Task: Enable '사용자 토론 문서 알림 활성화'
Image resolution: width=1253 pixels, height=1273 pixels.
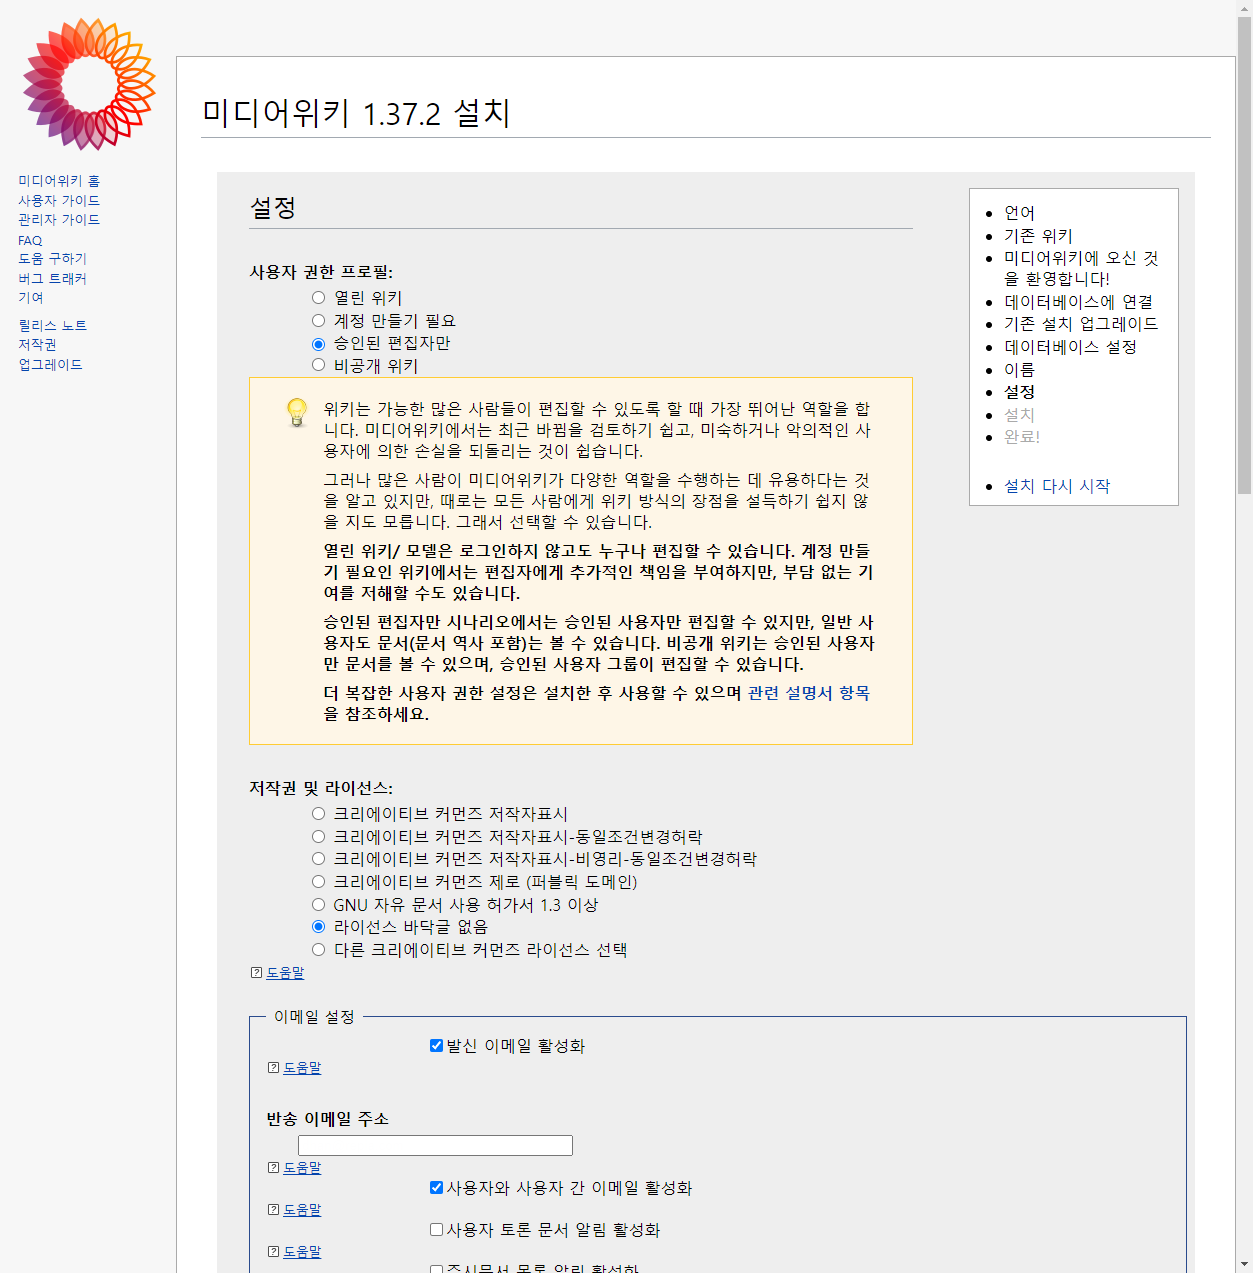Action: [x=436, y=1230]
